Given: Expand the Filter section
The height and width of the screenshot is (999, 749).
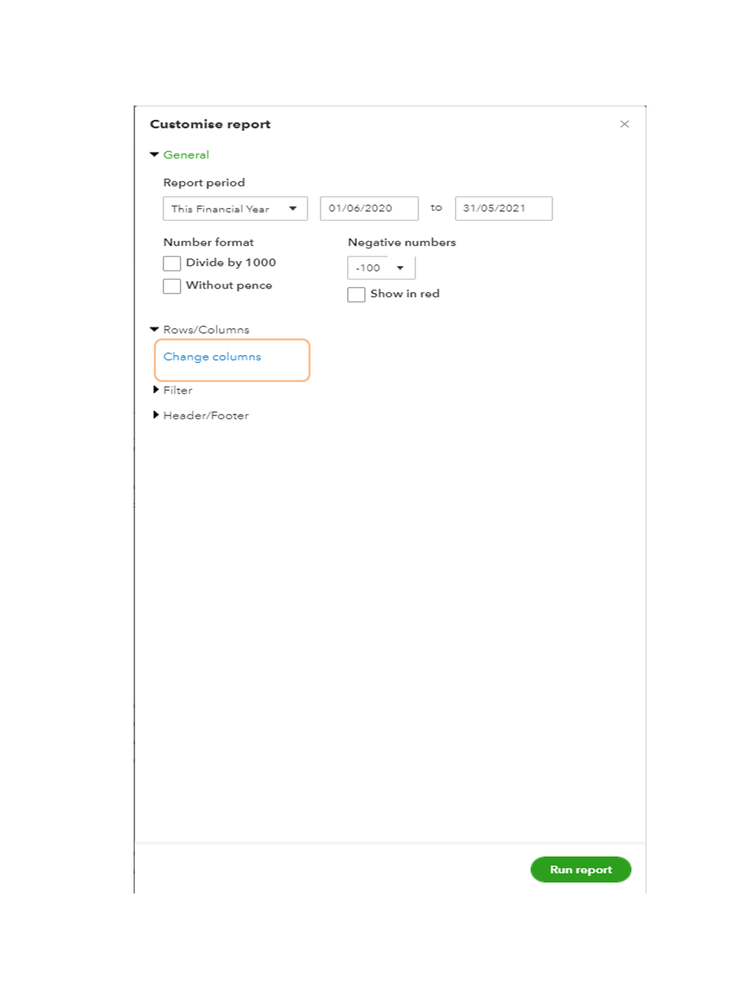Looking at the screenshot, I should tap(156, 390).
